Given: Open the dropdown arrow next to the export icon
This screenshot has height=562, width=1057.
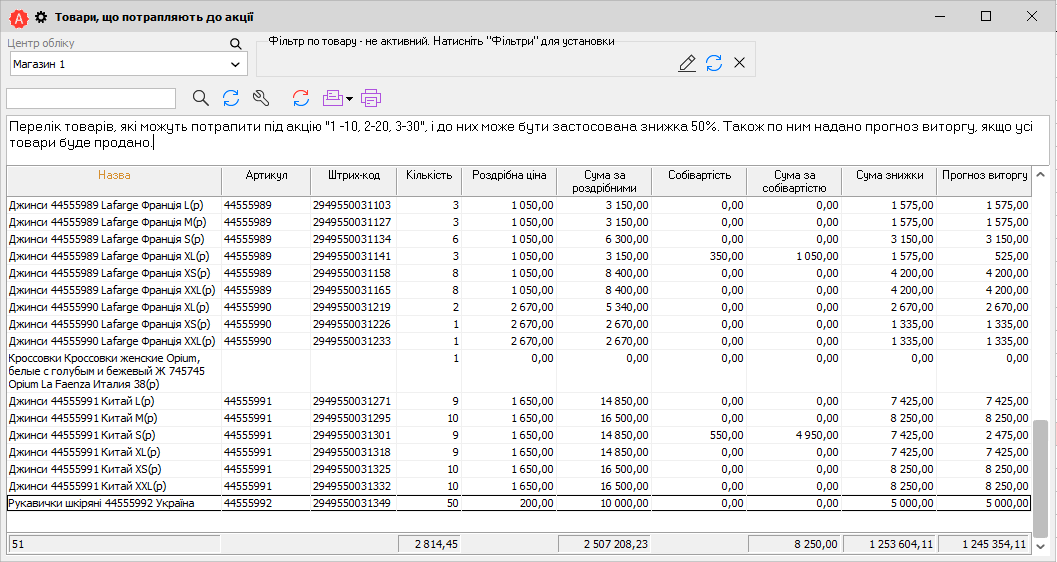Looking at the screenshot, I should pyautogui.click(x=349, y=98).
